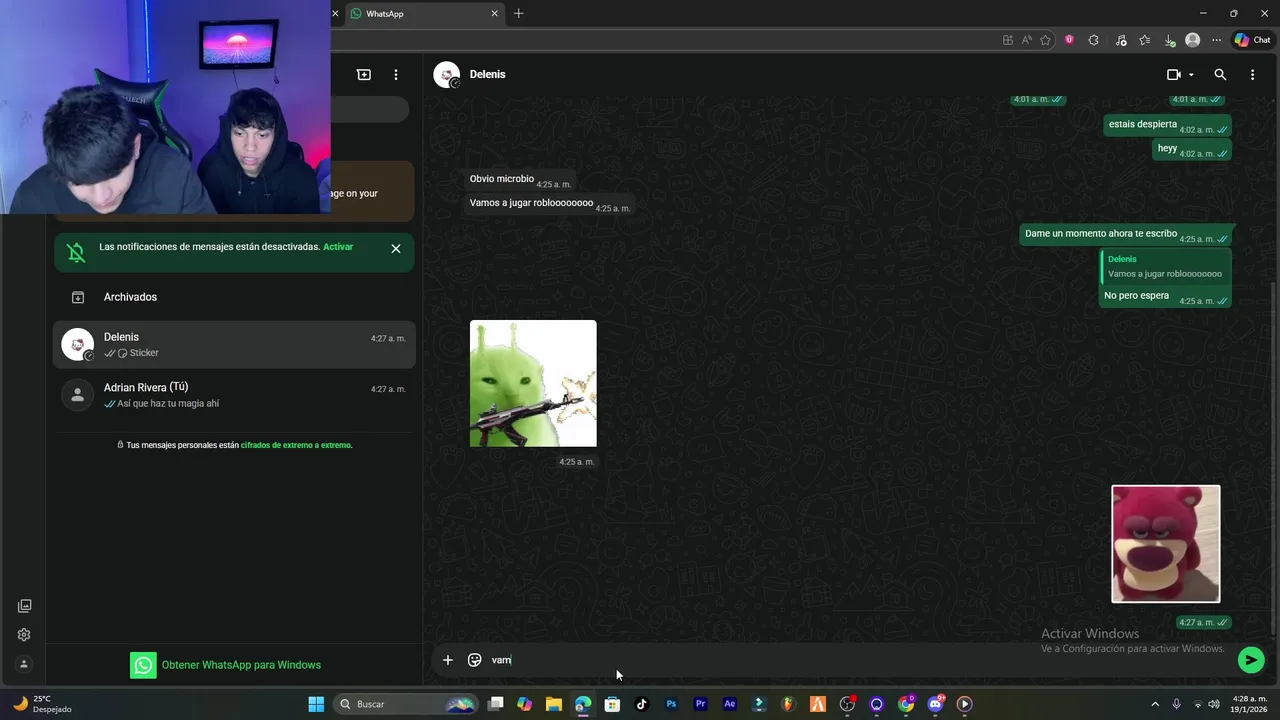The image size is (1280, 720).
Task: Open Photoshop from the taskbar
Action: click(671, 704)
